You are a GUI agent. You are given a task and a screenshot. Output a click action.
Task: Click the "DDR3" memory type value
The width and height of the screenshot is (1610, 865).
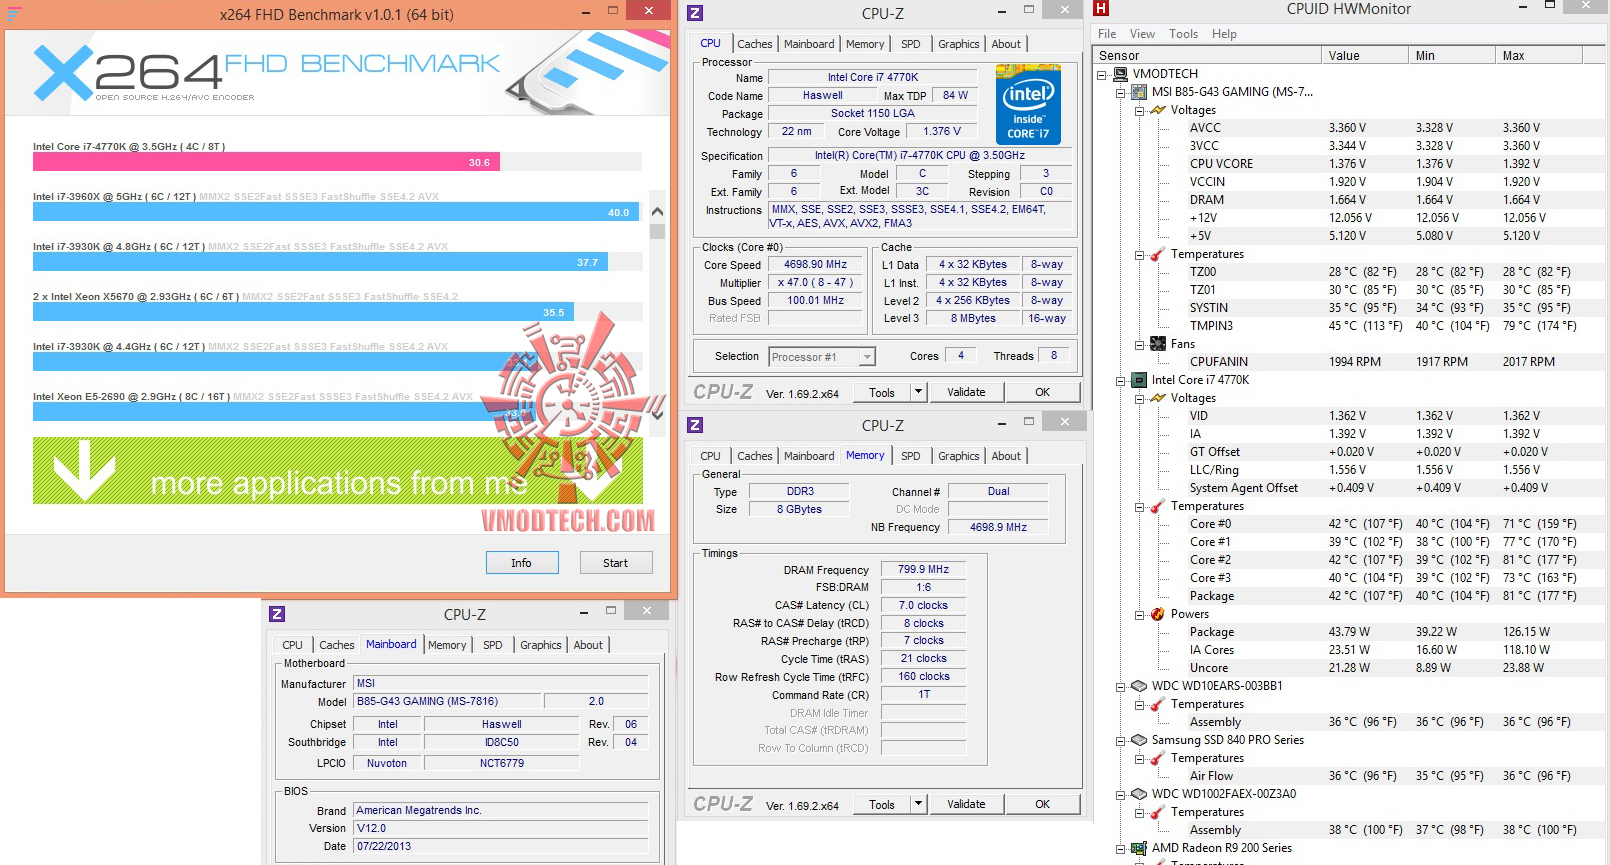[x=800, y=492]
